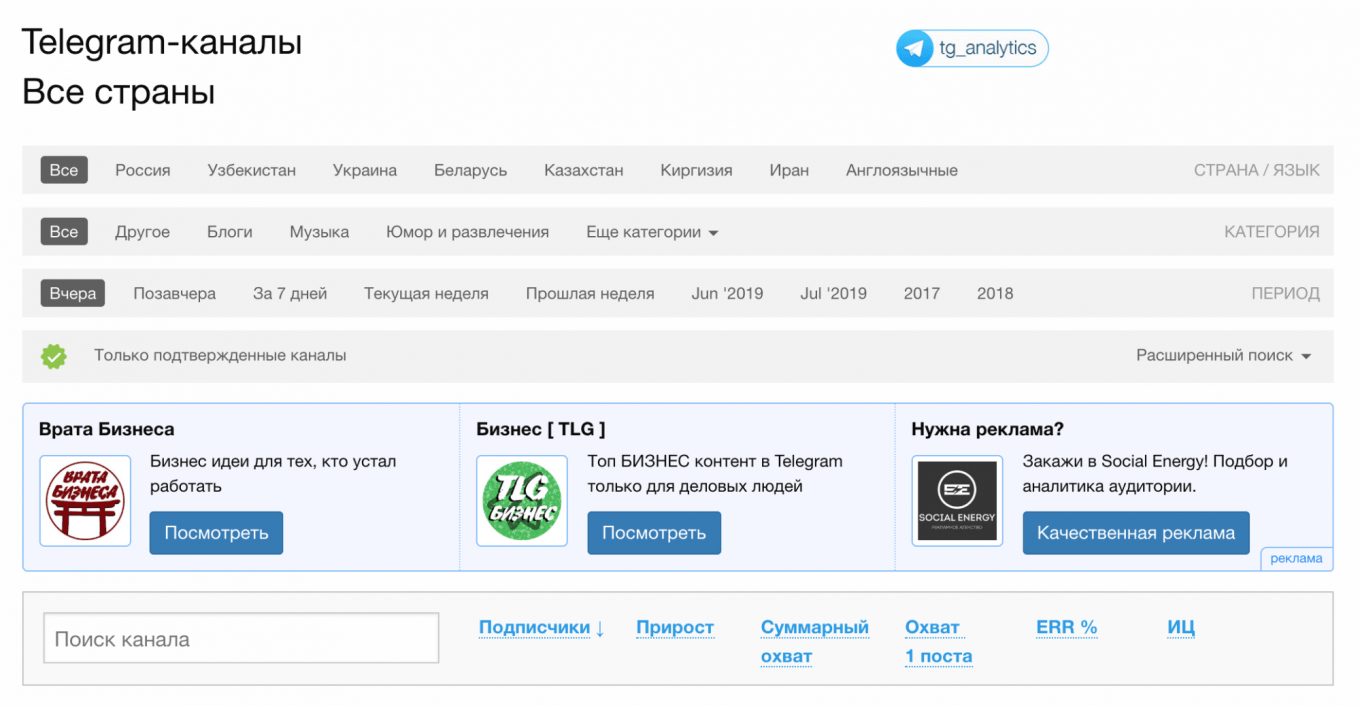
Task: Click the Врата Бизнеса channel logo
Action: pos(85,501)
